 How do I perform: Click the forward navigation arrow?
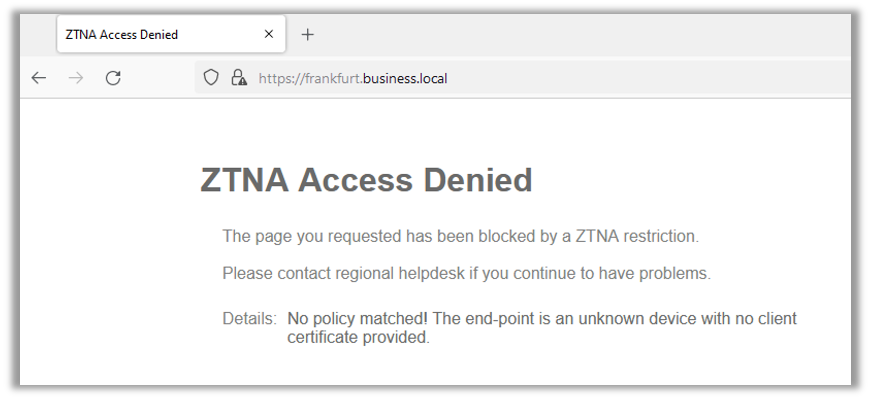76,78
